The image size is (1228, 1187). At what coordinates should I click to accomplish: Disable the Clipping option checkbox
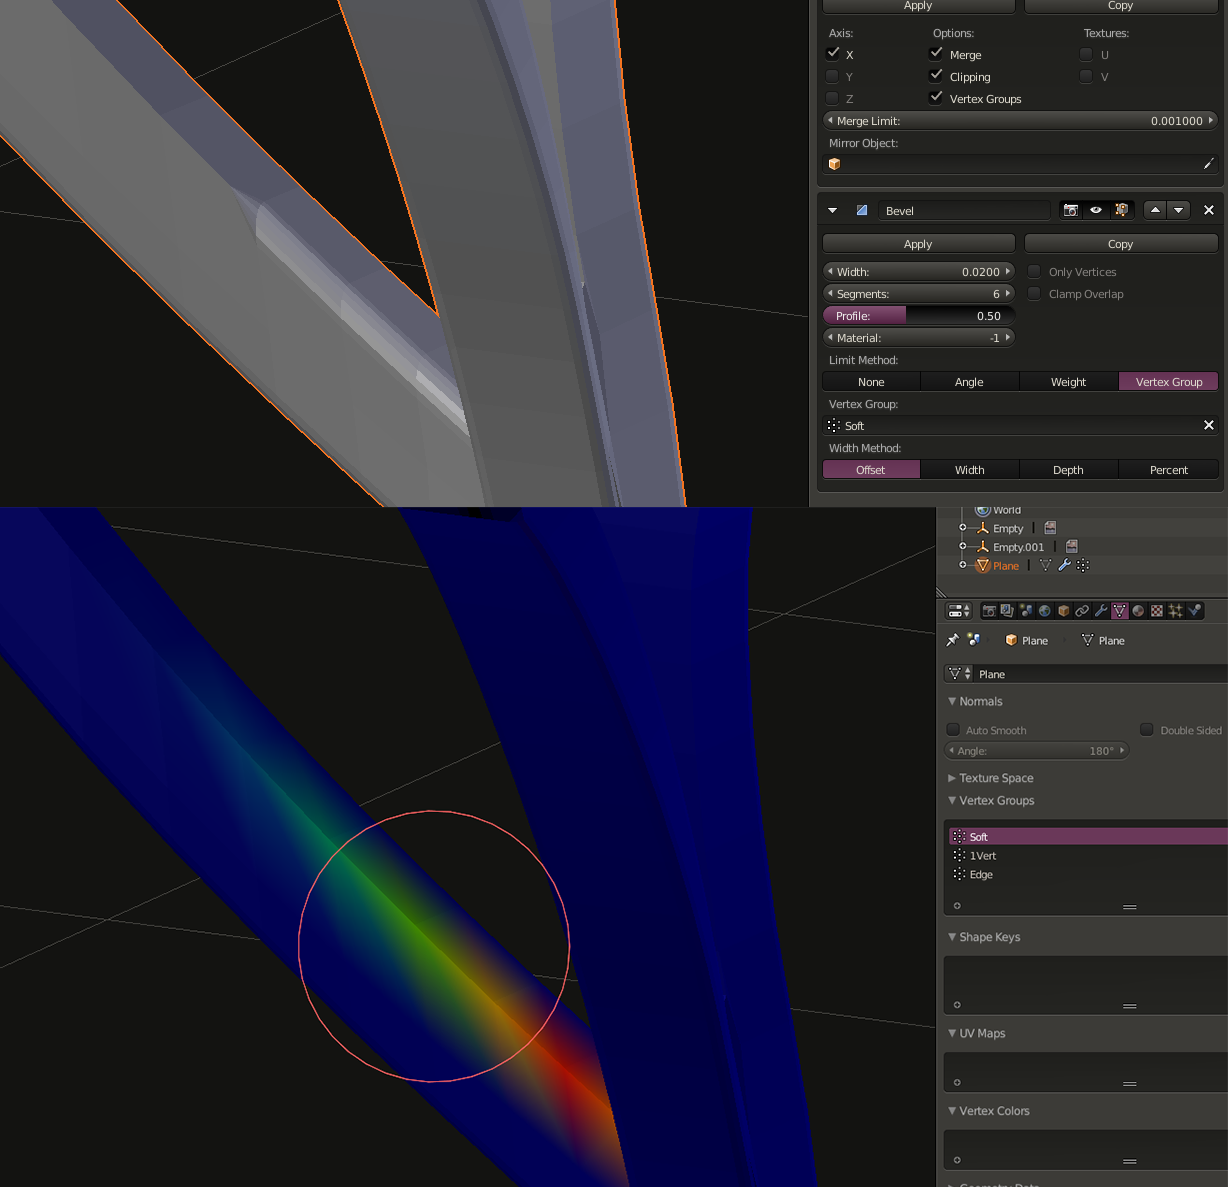[936, 76]
